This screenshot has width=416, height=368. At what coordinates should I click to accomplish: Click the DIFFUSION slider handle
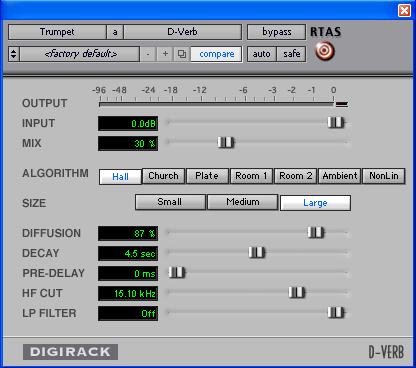(316, 232)
